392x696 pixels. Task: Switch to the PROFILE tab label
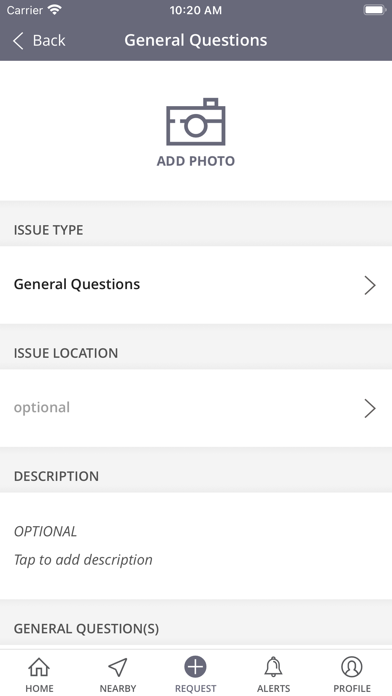[x=352, y=688]
